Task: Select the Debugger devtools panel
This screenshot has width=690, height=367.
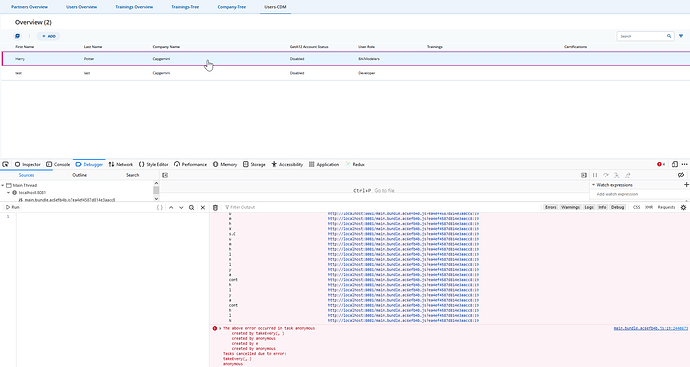Action: [x=89, y=164]
